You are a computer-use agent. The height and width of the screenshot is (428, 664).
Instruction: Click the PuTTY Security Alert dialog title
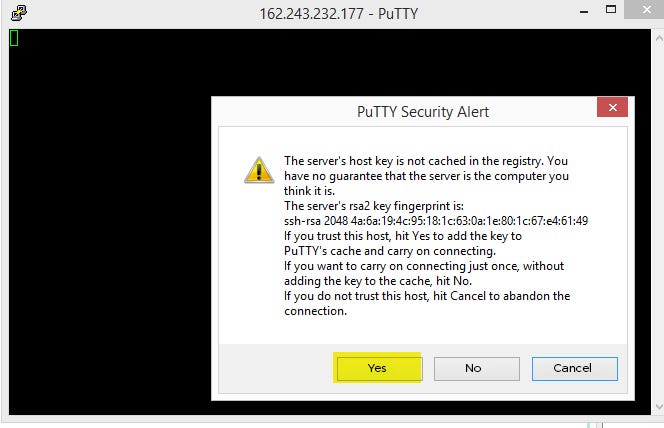pos(423,112)
